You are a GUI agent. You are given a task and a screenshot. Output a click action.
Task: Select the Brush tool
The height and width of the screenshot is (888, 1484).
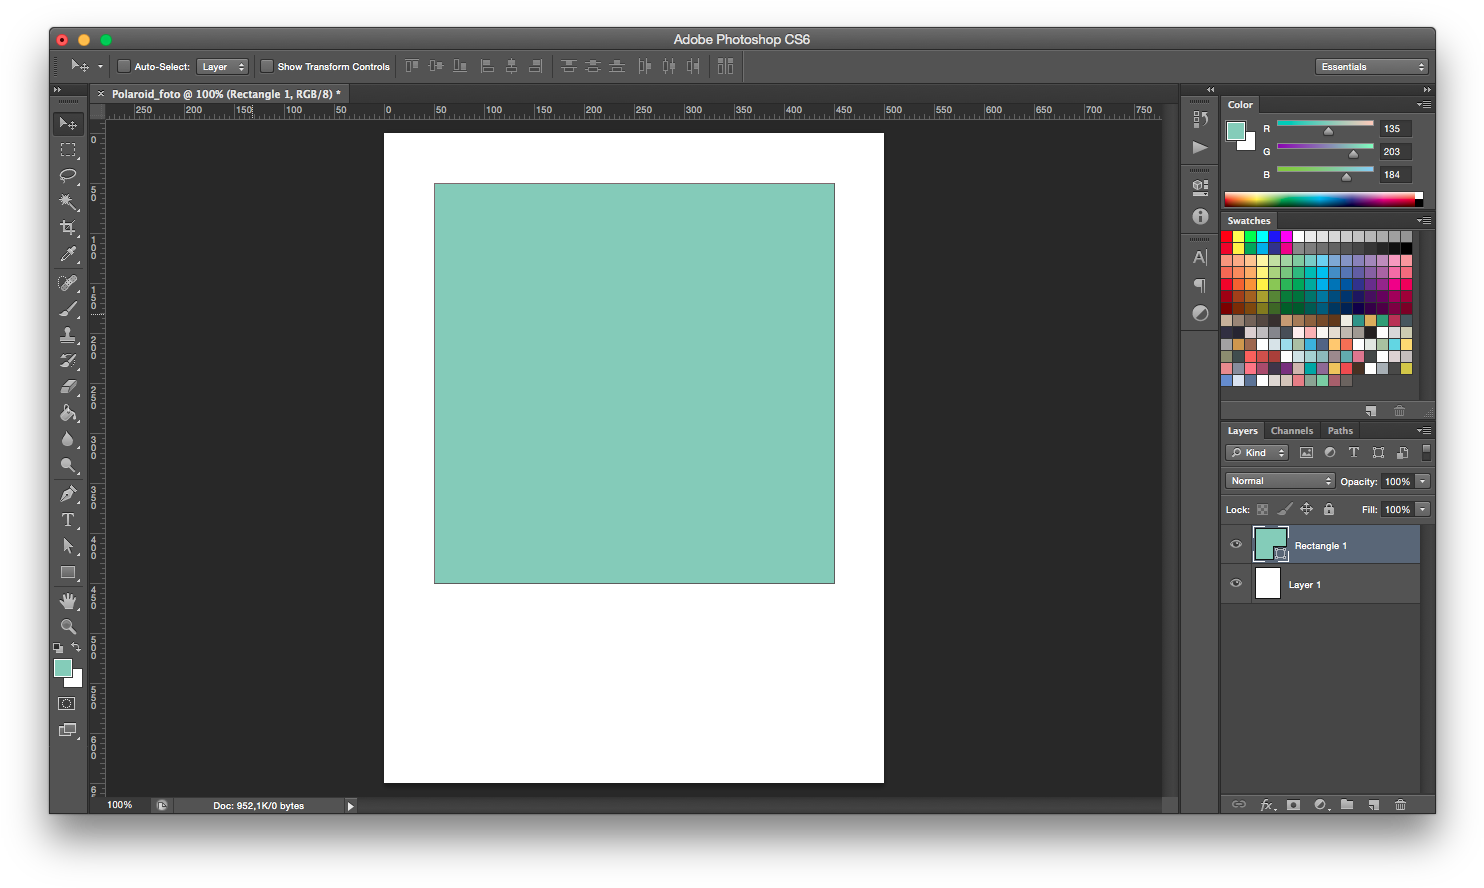[x=68, y=309]
